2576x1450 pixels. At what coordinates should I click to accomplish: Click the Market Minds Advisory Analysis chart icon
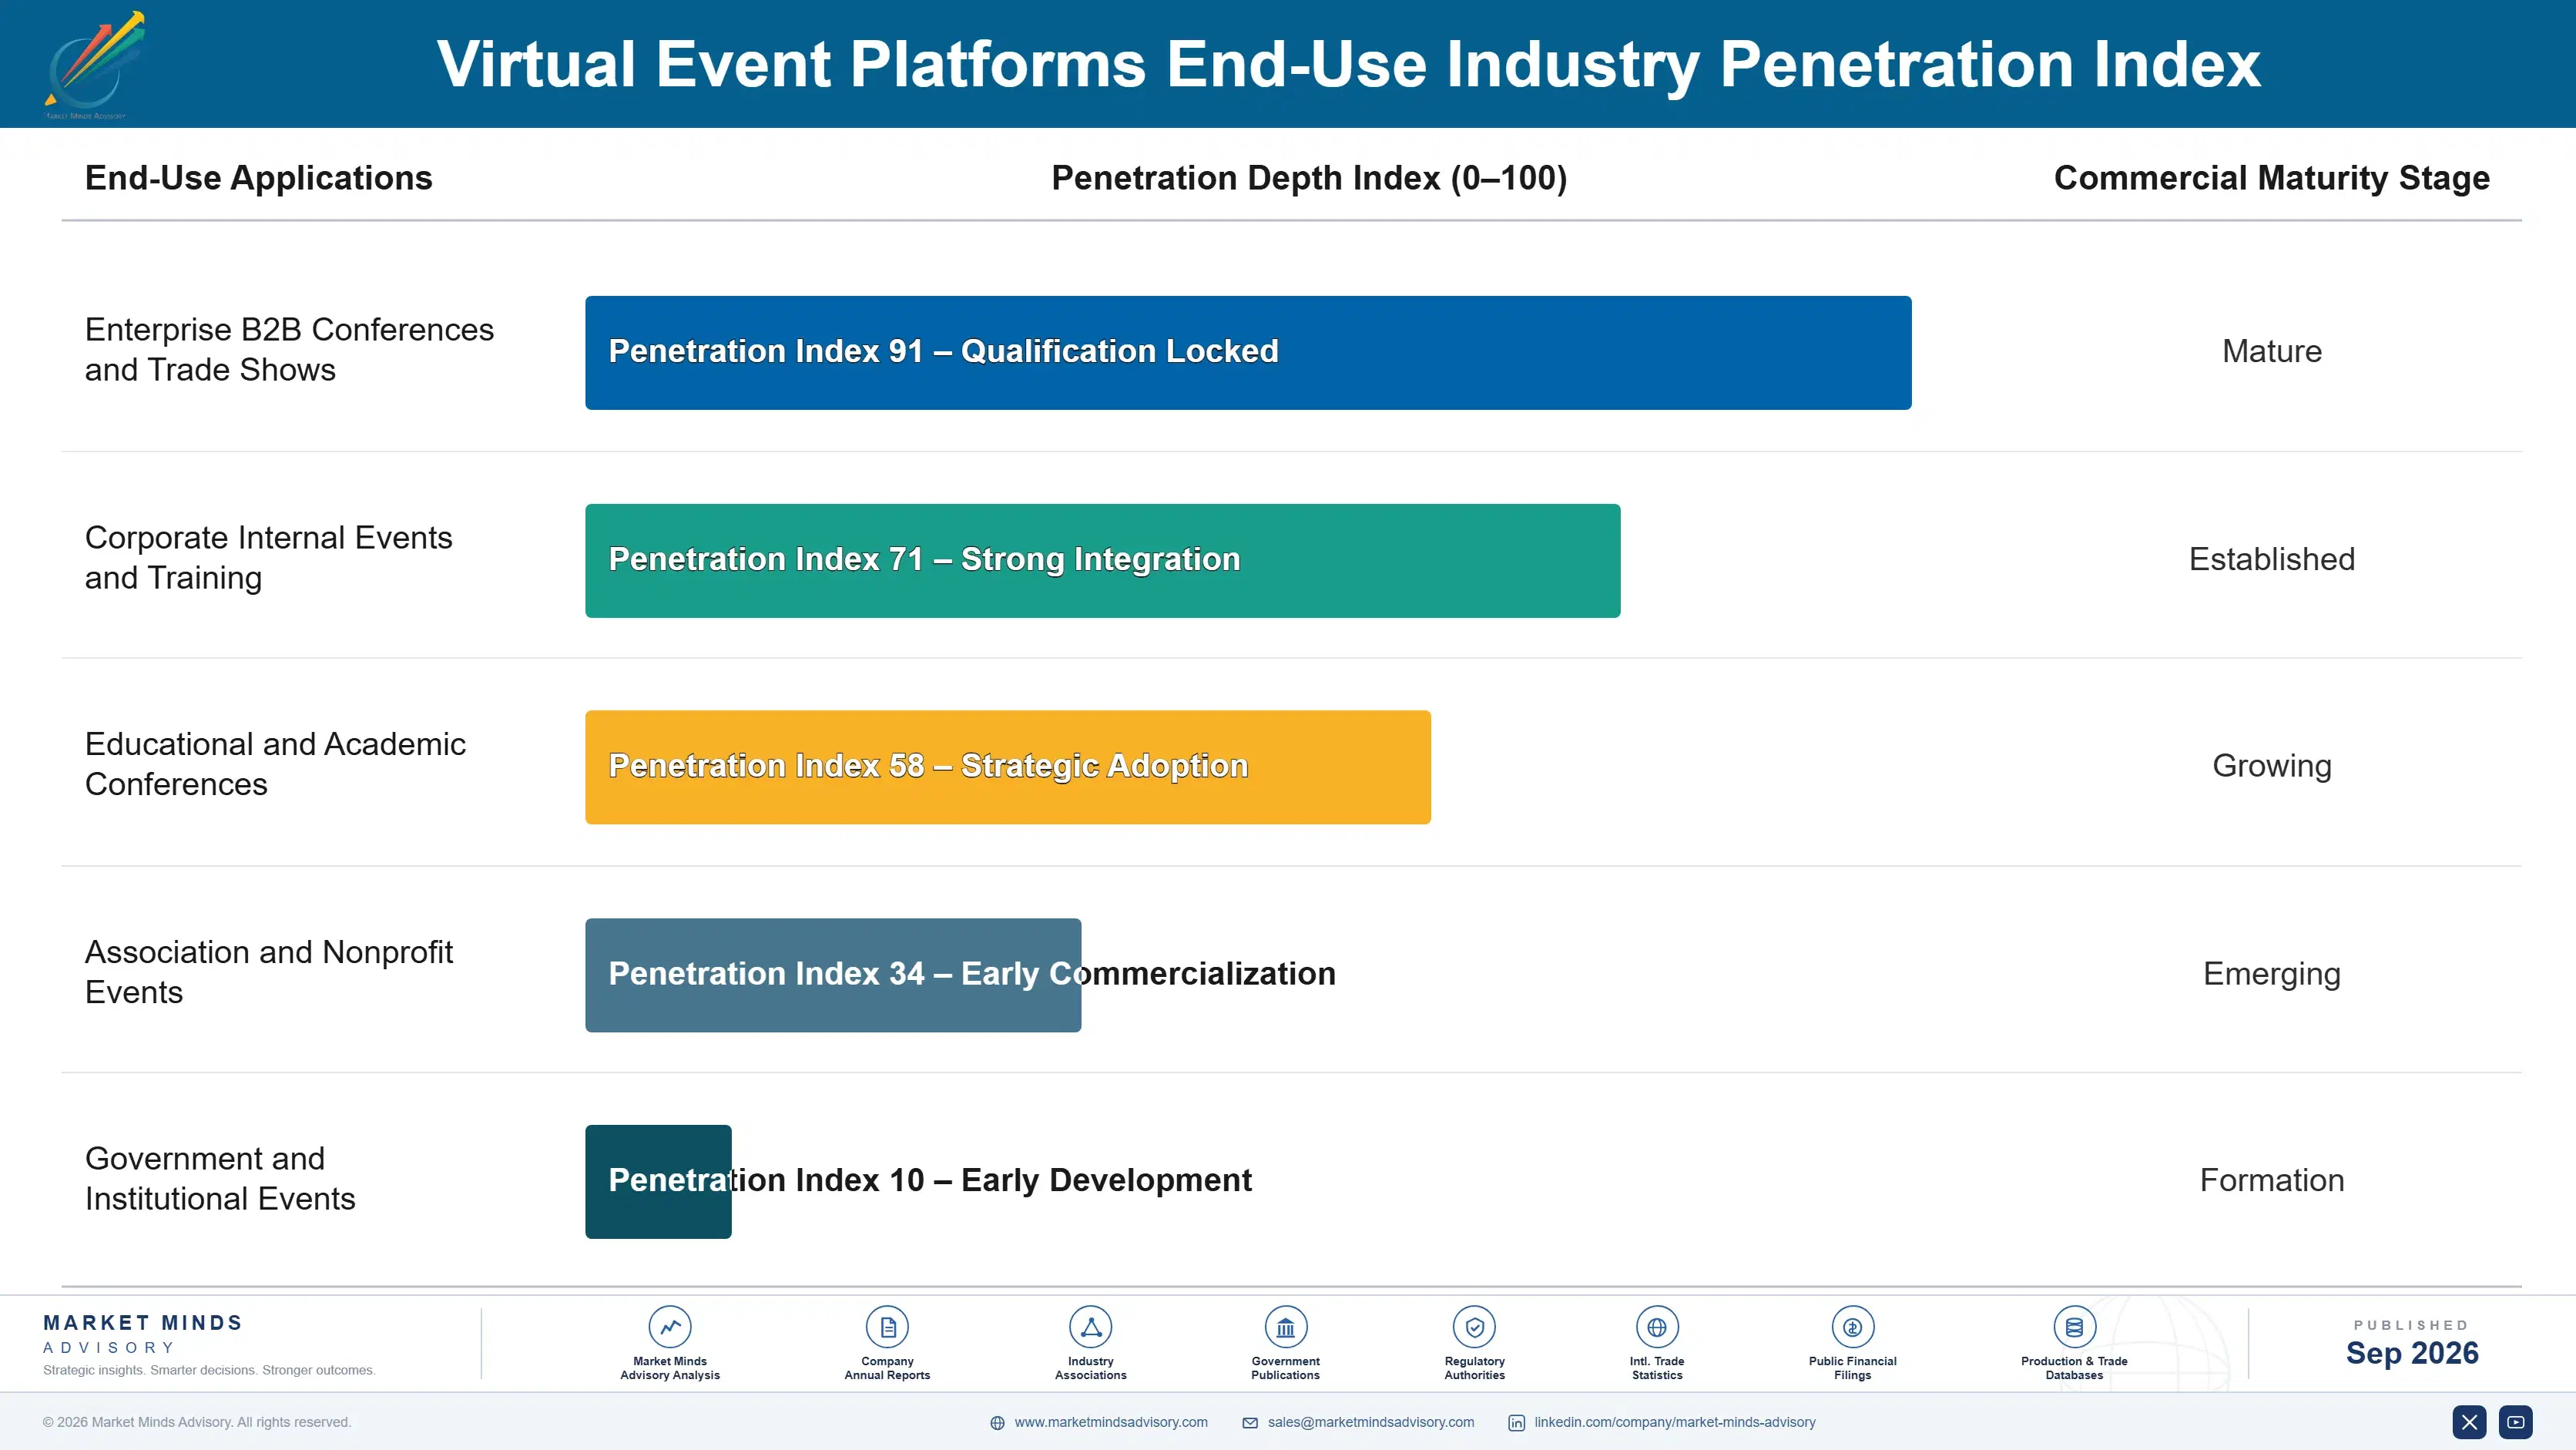point(670,1327)
